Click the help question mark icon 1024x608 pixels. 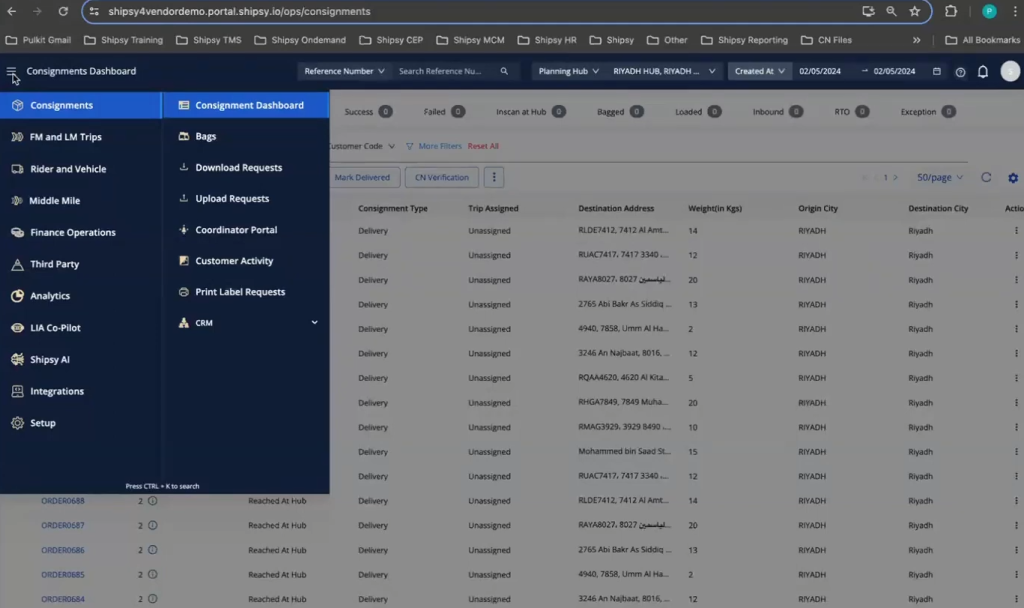coord(960,72)
